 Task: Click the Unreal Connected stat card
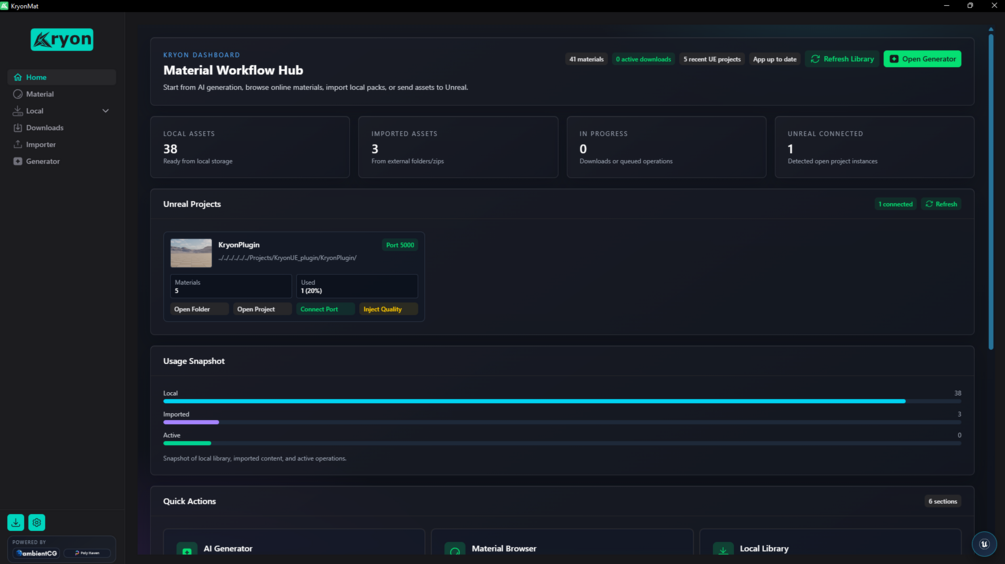[x=874, y=147]
